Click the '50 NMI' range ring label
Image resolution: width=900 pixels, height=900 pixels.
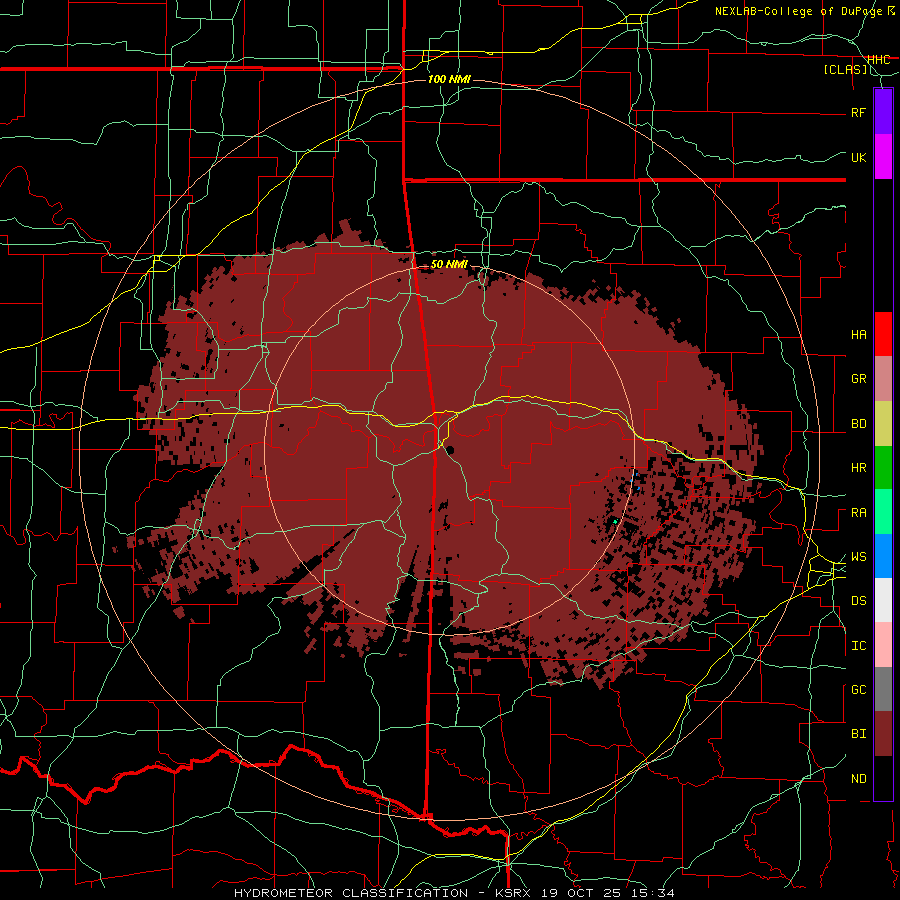tap(449, 265)
